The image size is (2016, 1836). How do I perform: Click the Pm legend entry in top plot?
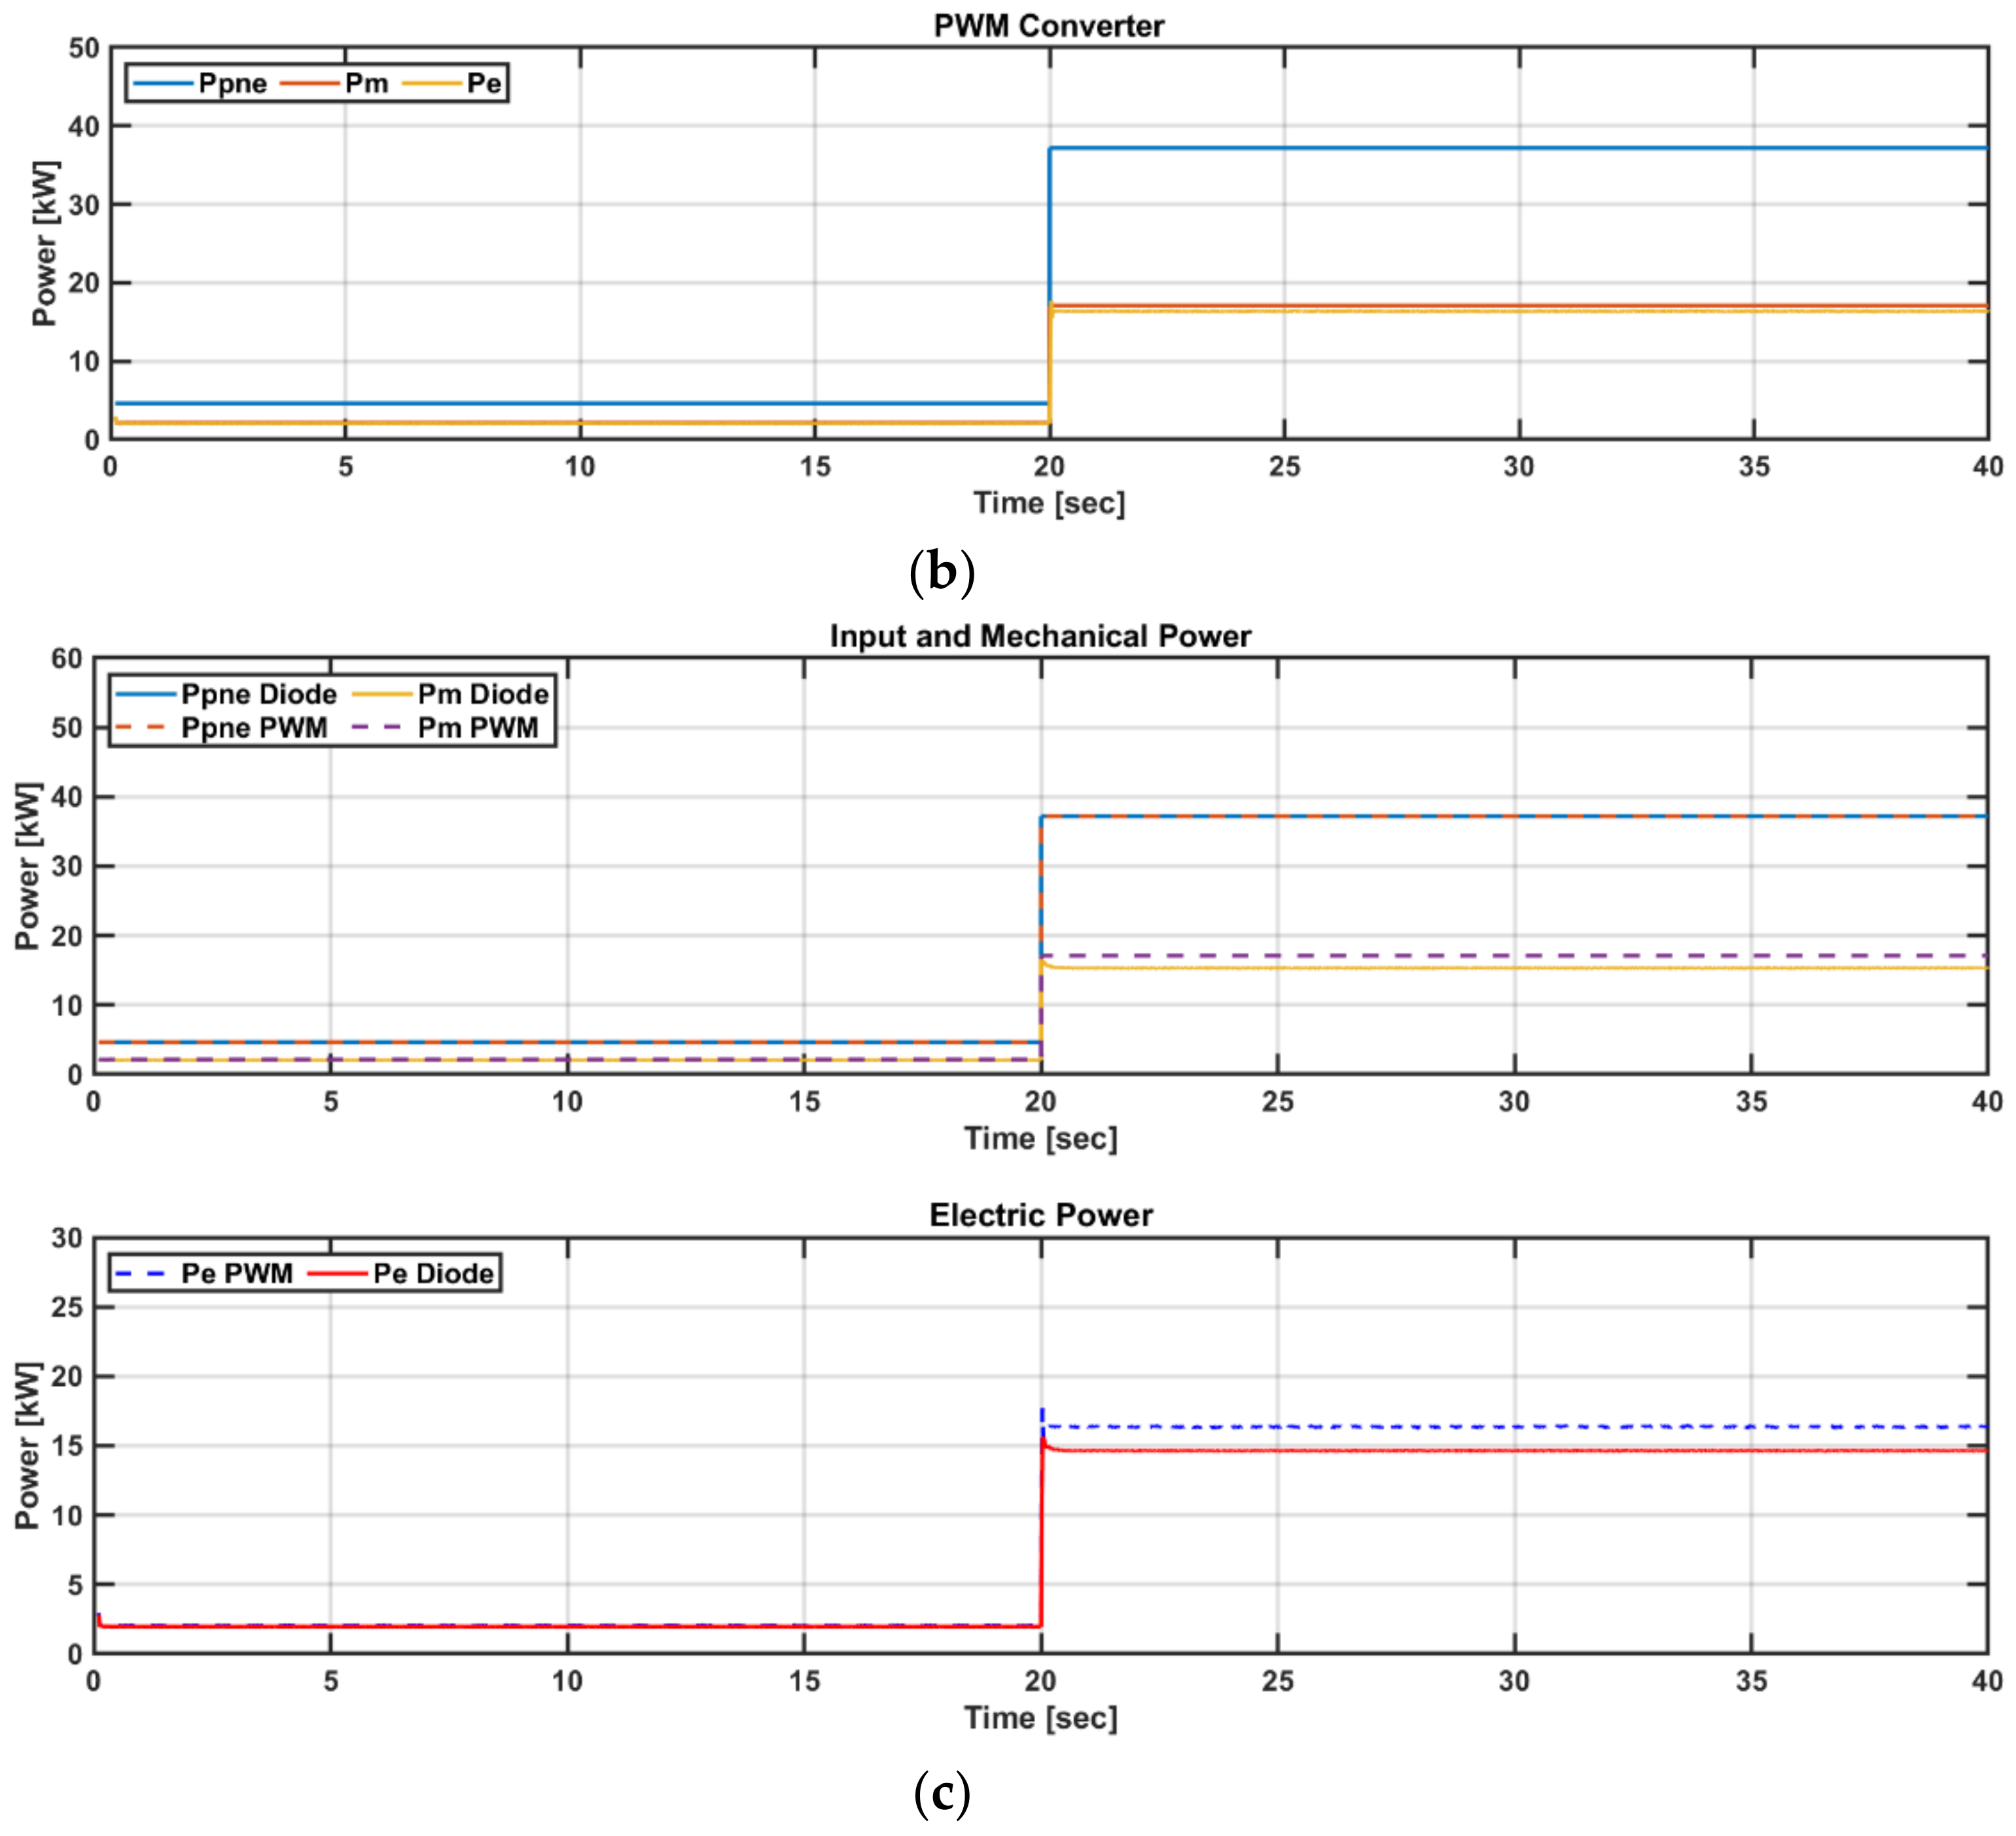tap(366, 83)
